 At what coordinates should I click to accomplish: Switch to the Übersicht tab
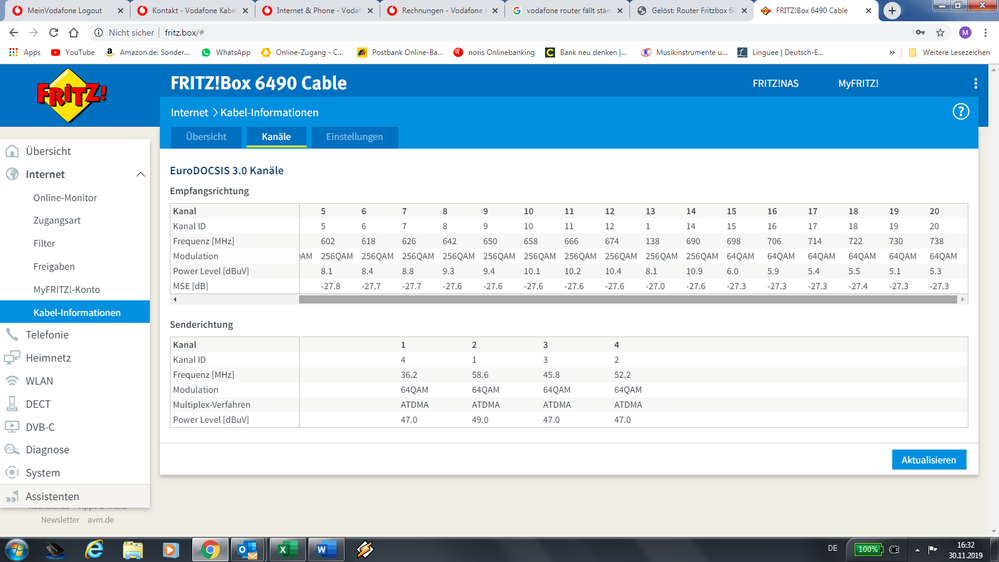206,137
